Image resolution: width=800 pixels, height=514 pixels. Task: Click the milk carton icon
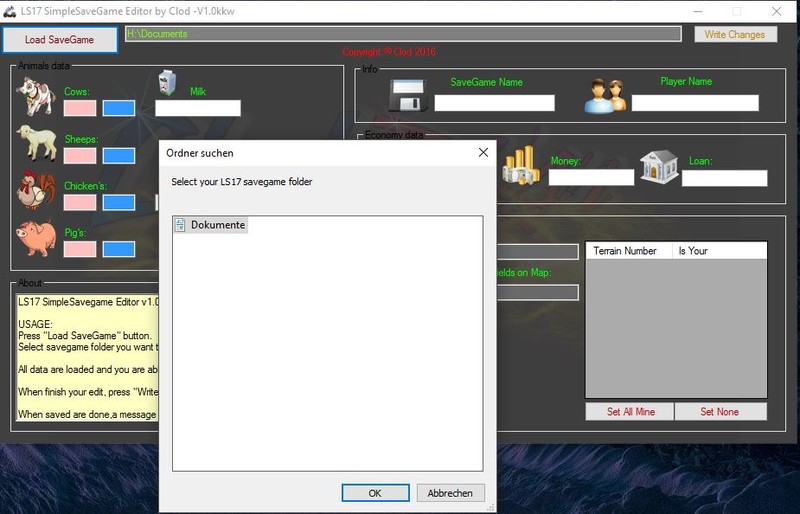(167, 87)
